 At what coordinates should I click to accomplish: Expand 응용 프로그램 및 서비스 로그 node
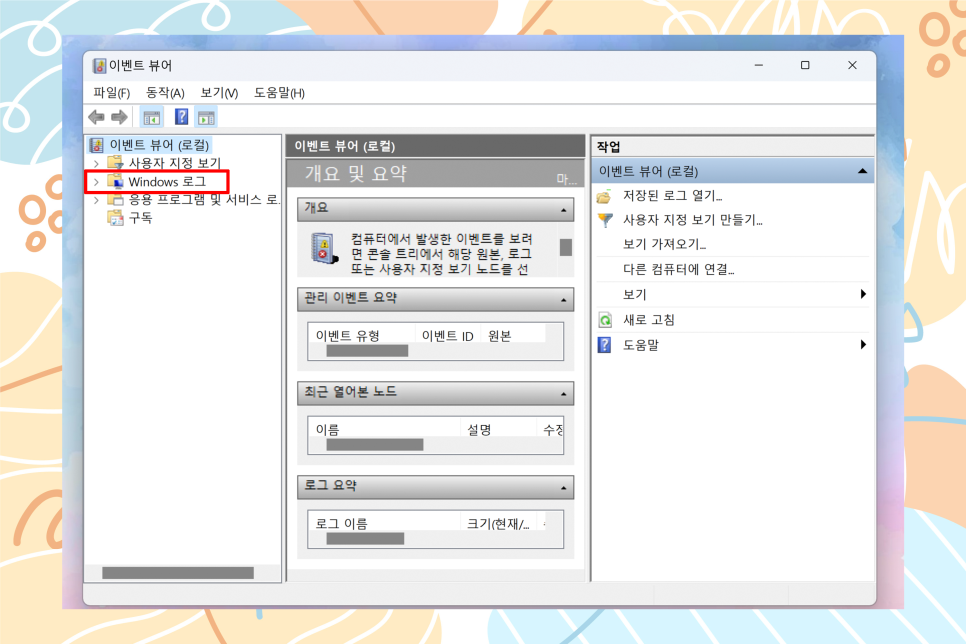click(96, 200)
